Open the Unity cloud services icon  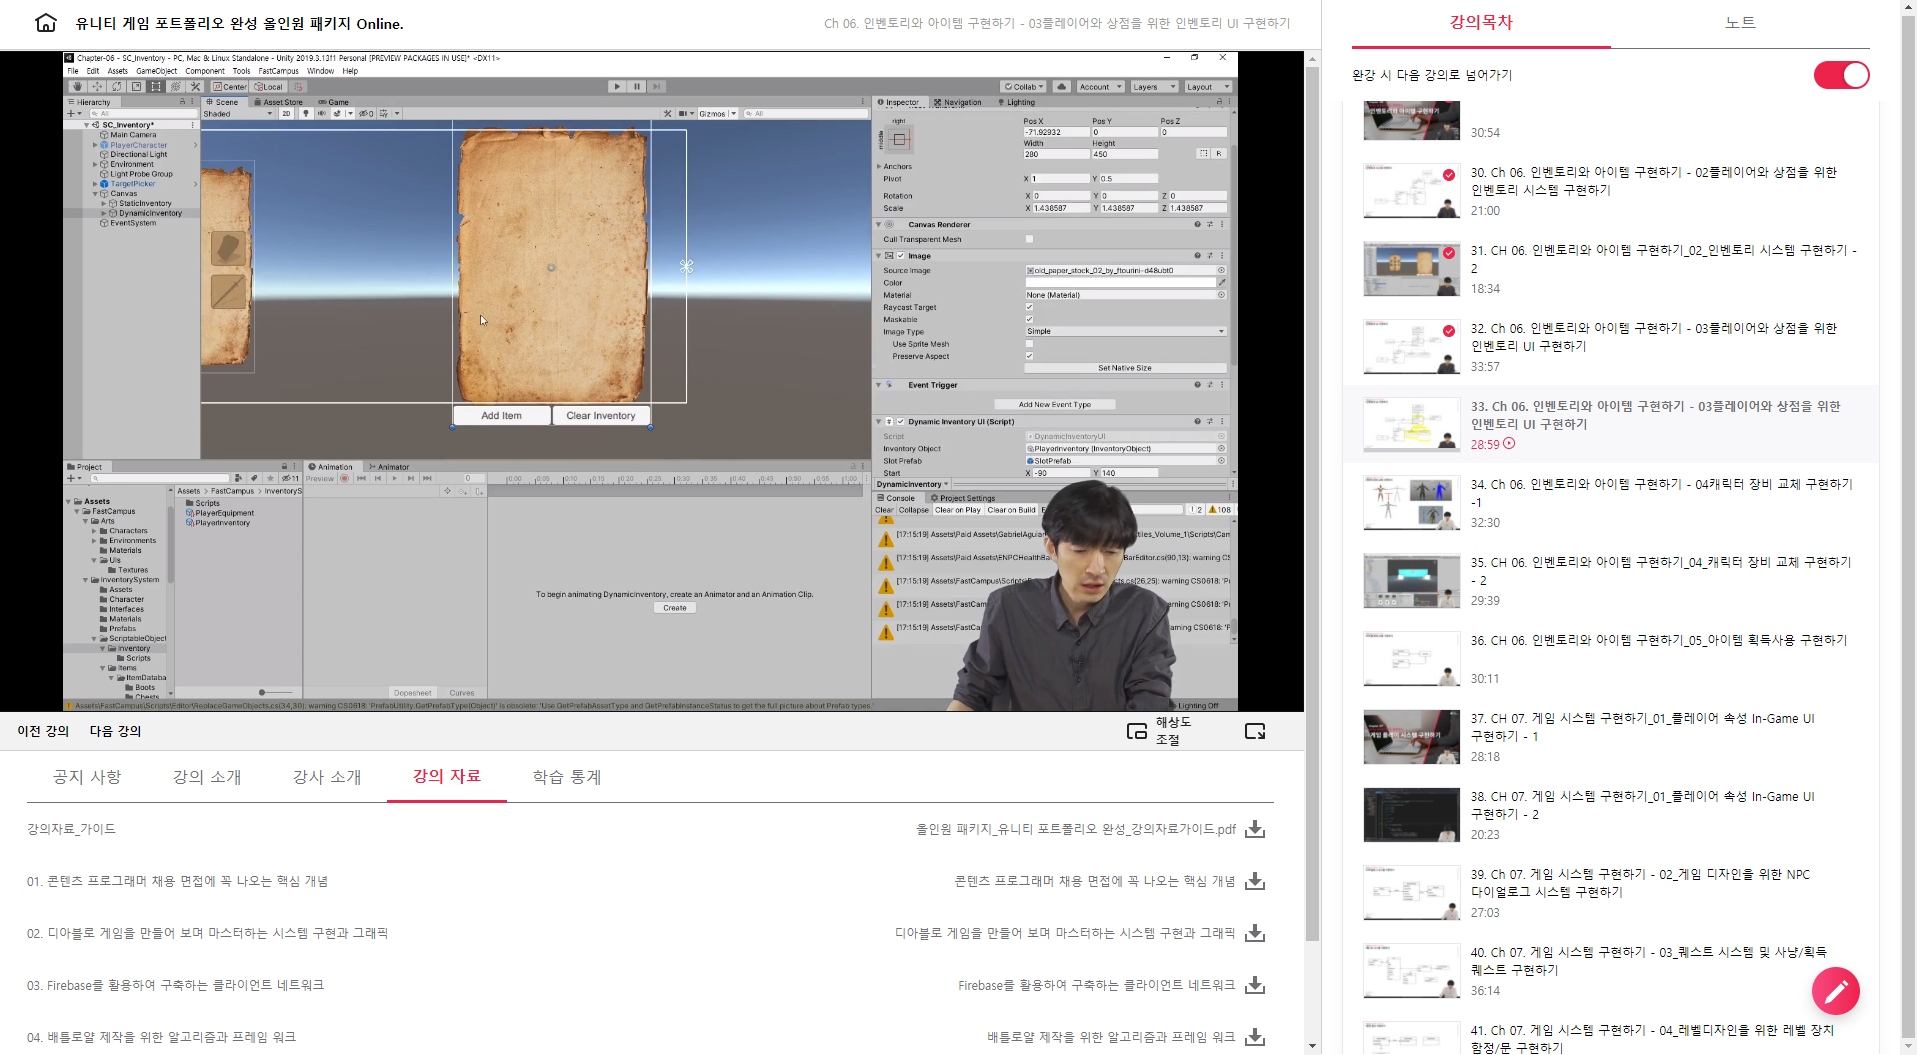(1062, 87)
